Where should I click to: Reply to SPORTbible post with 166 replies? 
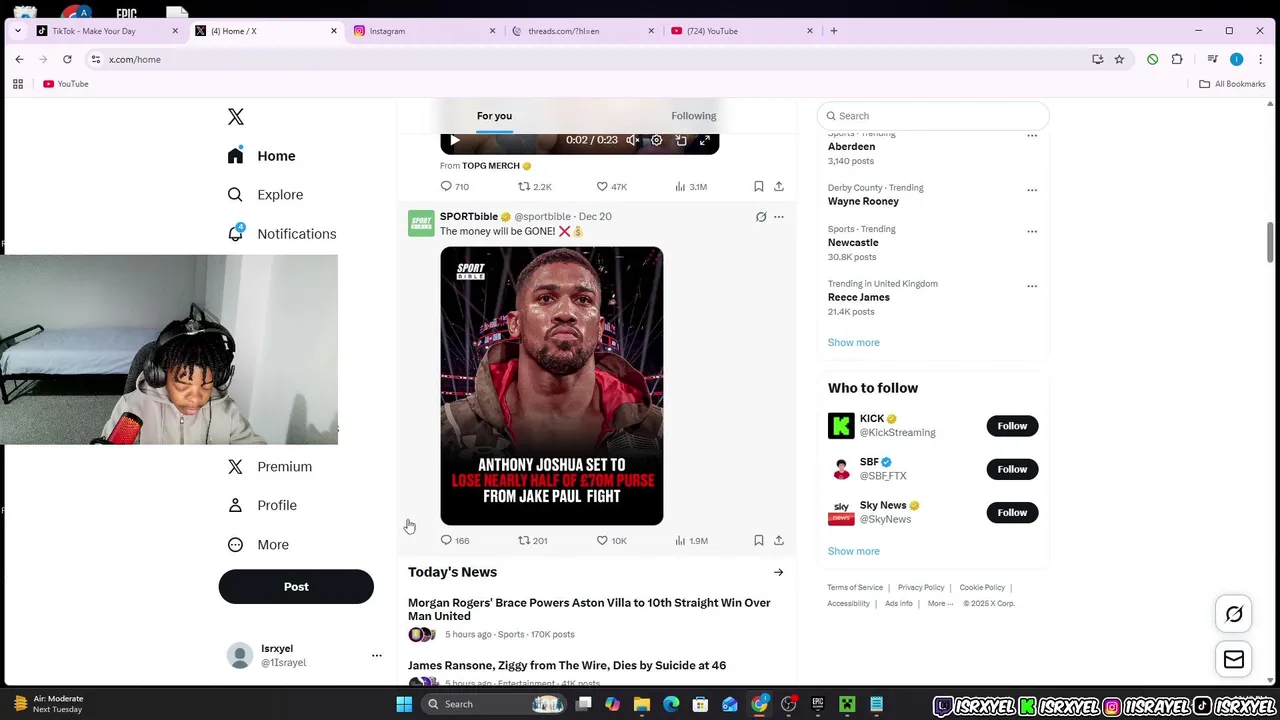click(x=454, y=541)
